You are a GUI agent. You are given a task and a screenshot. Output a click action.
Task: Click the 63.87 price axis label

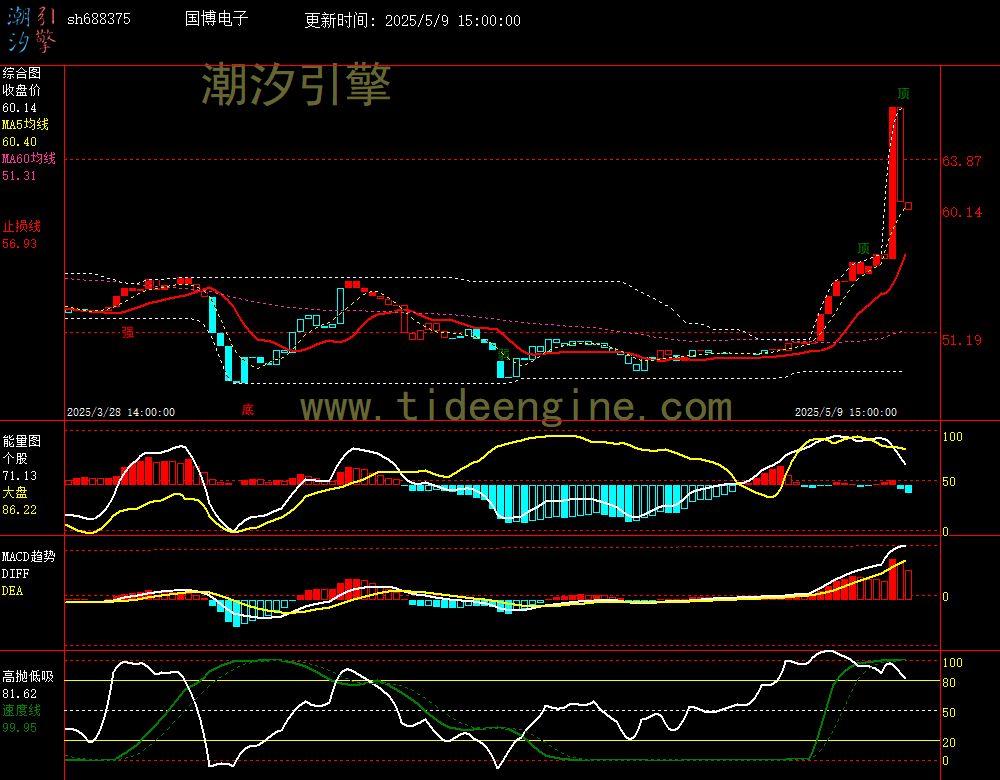click(x=962, y=161)
